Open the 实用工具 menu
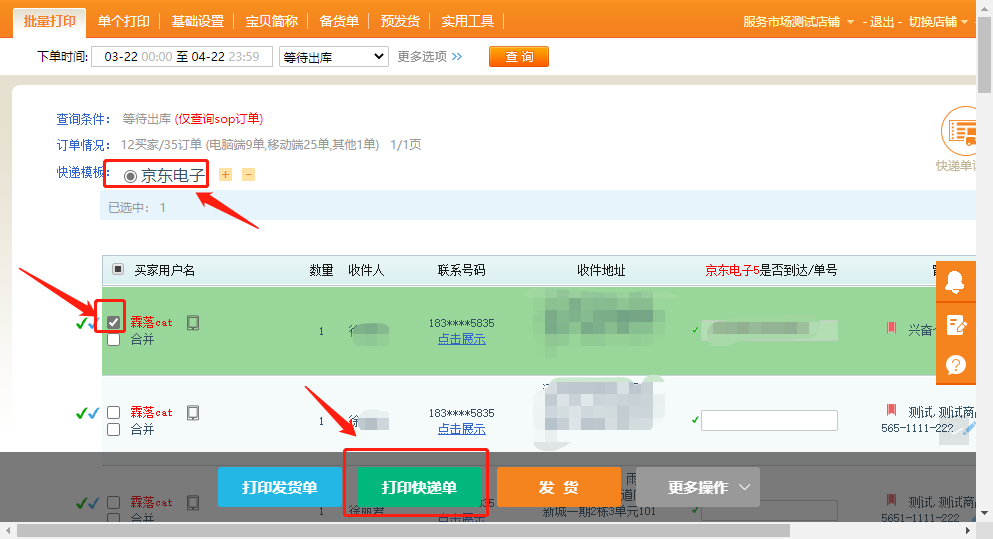Viewport: 993px width, 539px height. coord(467,22)
